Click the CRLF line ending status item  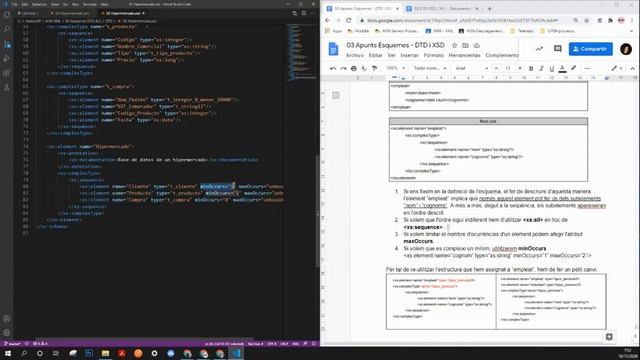pos(284,344)
